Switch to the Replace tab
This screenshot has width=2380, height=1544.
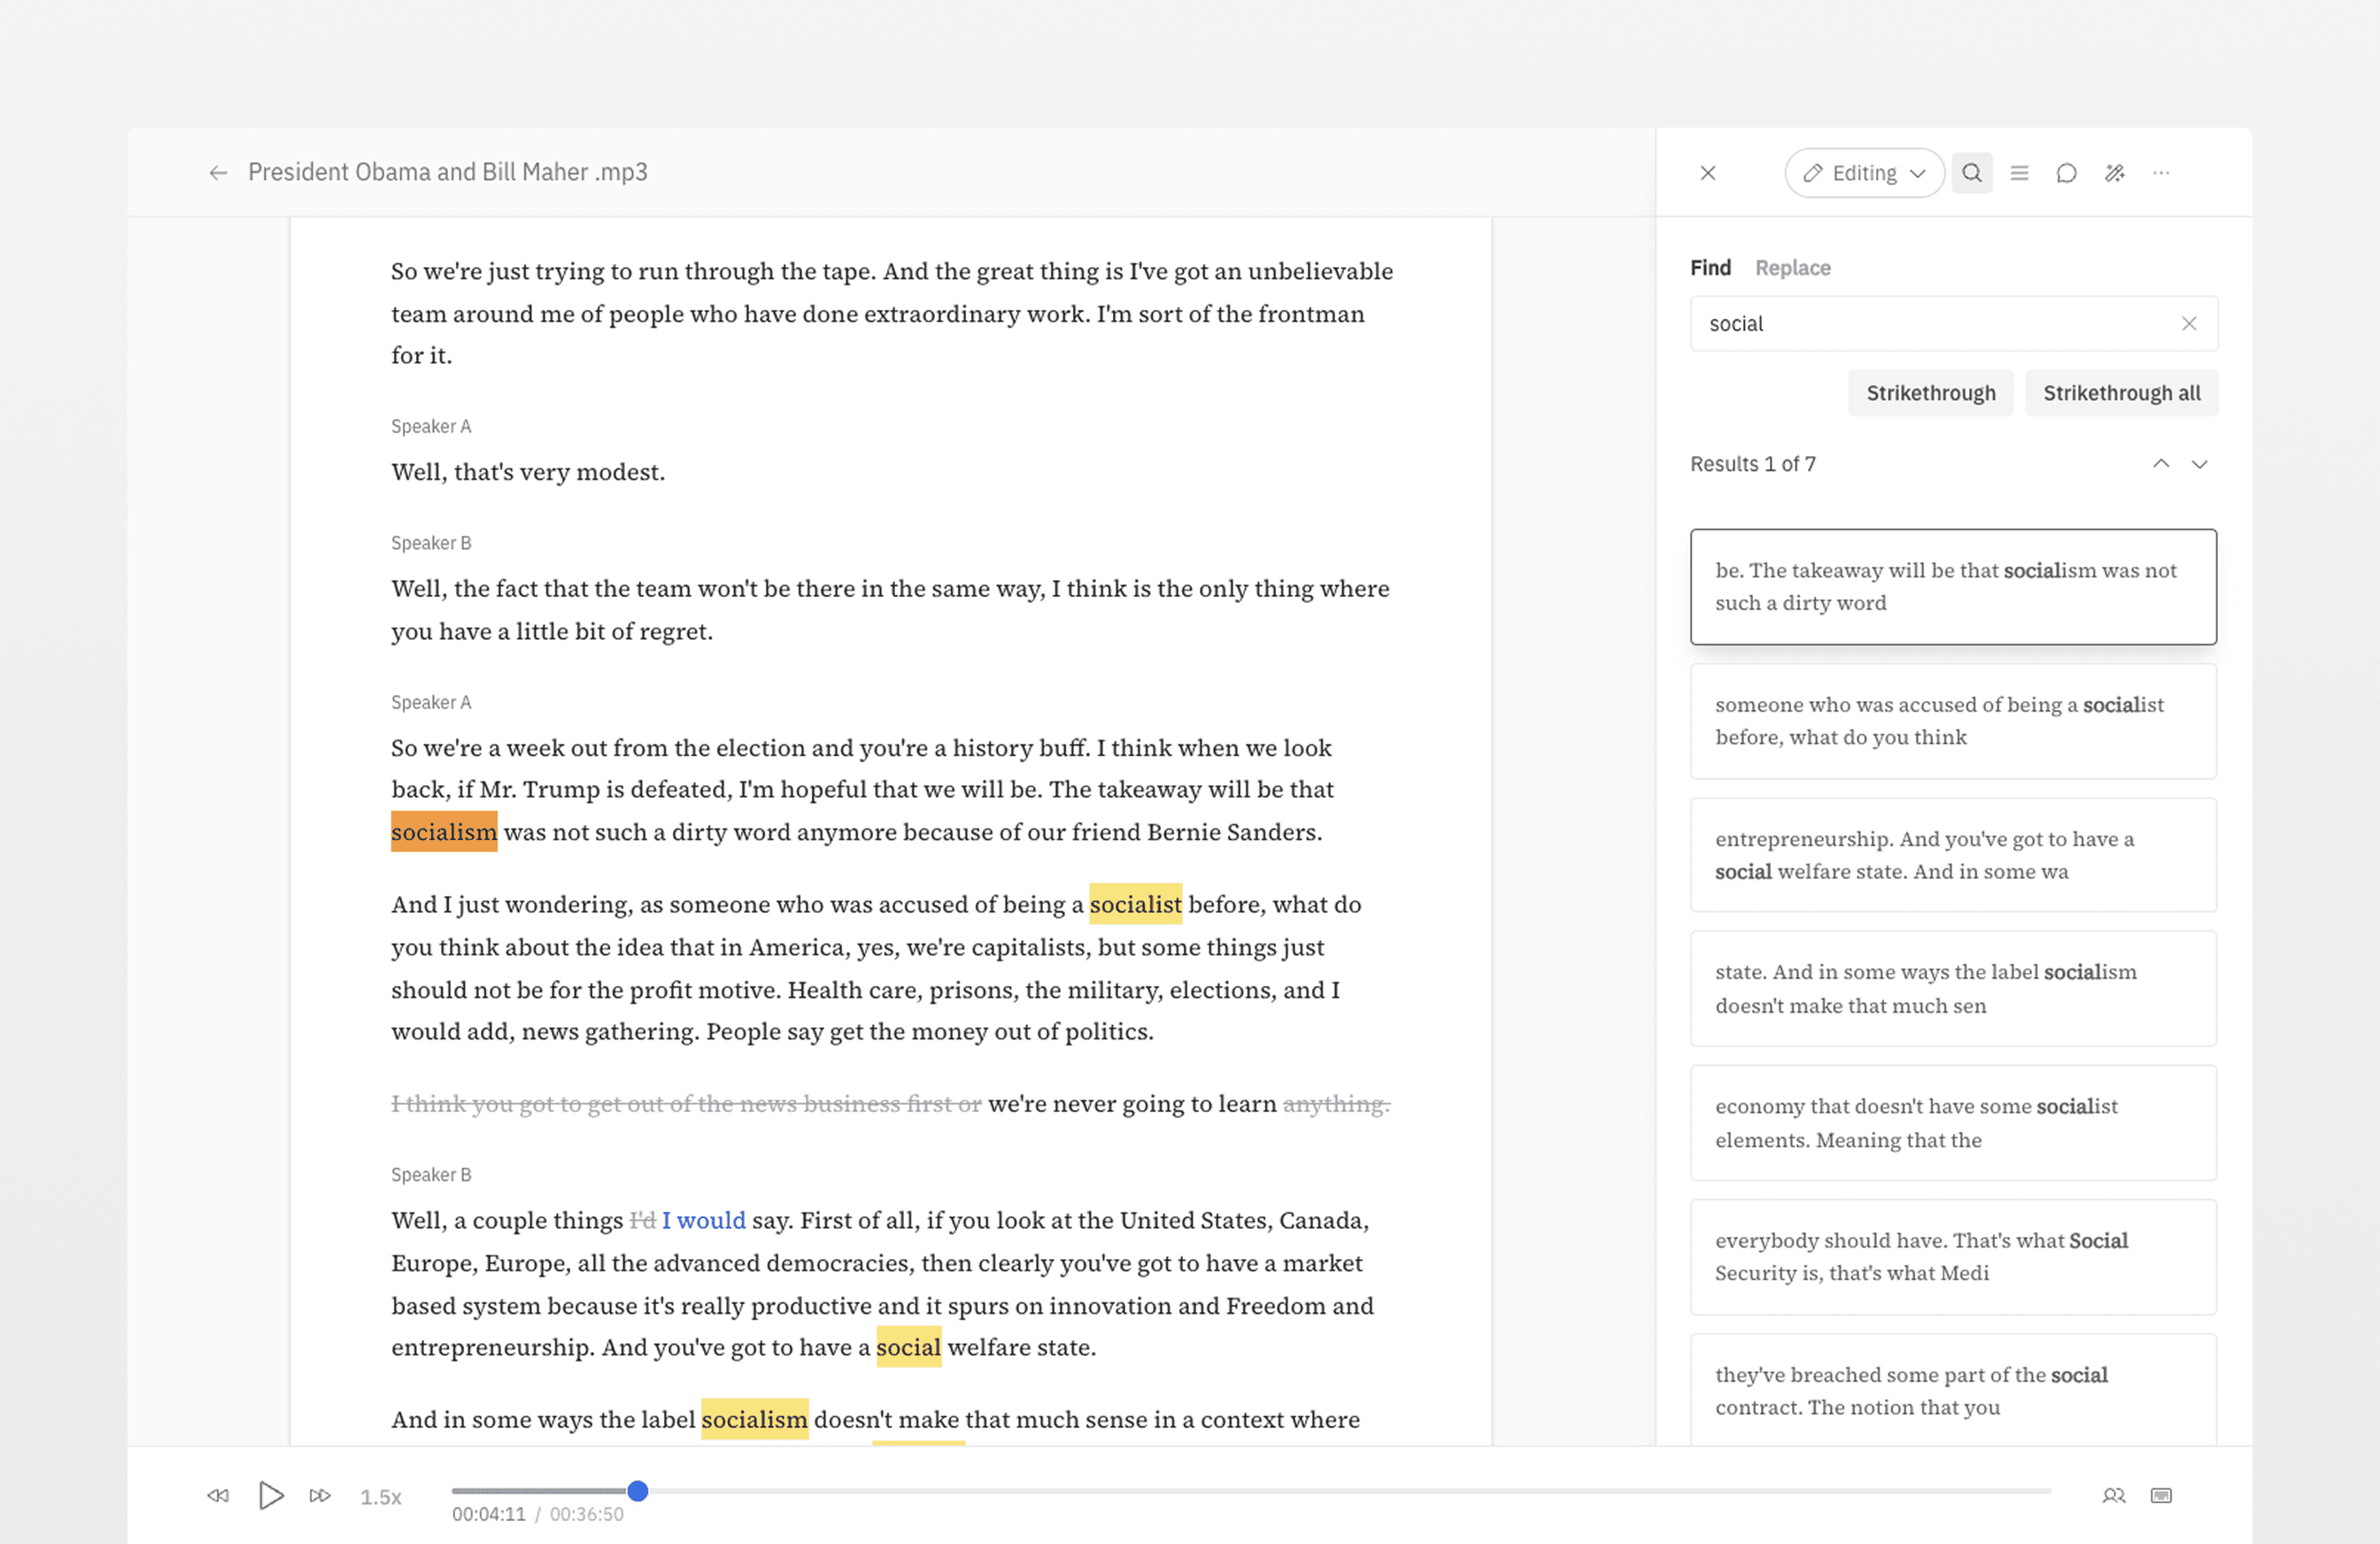click(x=1792, y=268)
